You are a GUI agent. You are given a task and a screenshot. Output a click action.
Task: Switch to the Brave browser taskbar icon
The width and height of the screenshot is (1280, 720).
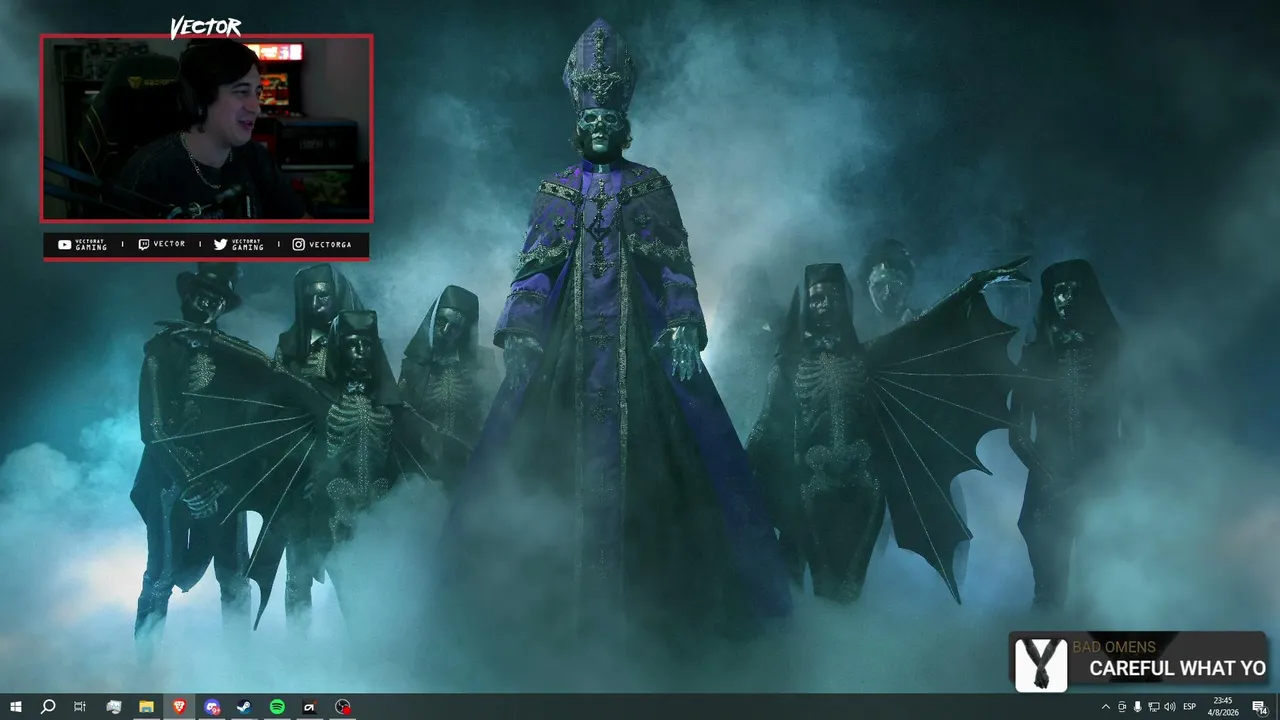(x=179, y=707)
